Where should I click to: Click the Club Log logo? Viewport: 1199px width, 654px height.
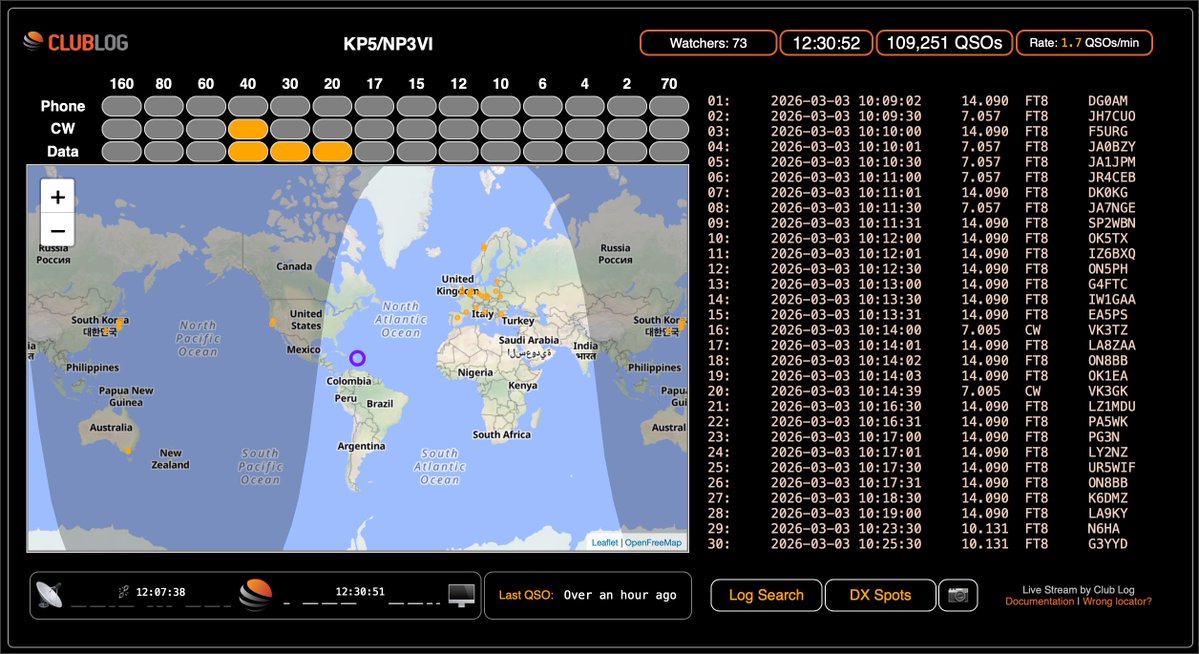(x=76, y=42)
